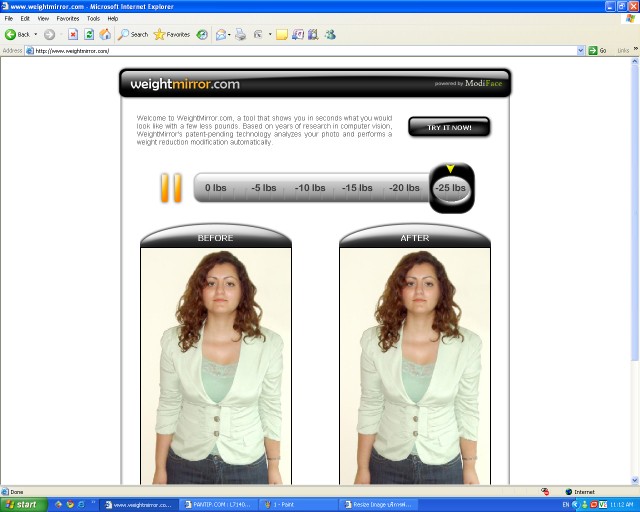The image size is (640, 512).
Task: Open the Tools menu
Action: [x=93, y=18]
